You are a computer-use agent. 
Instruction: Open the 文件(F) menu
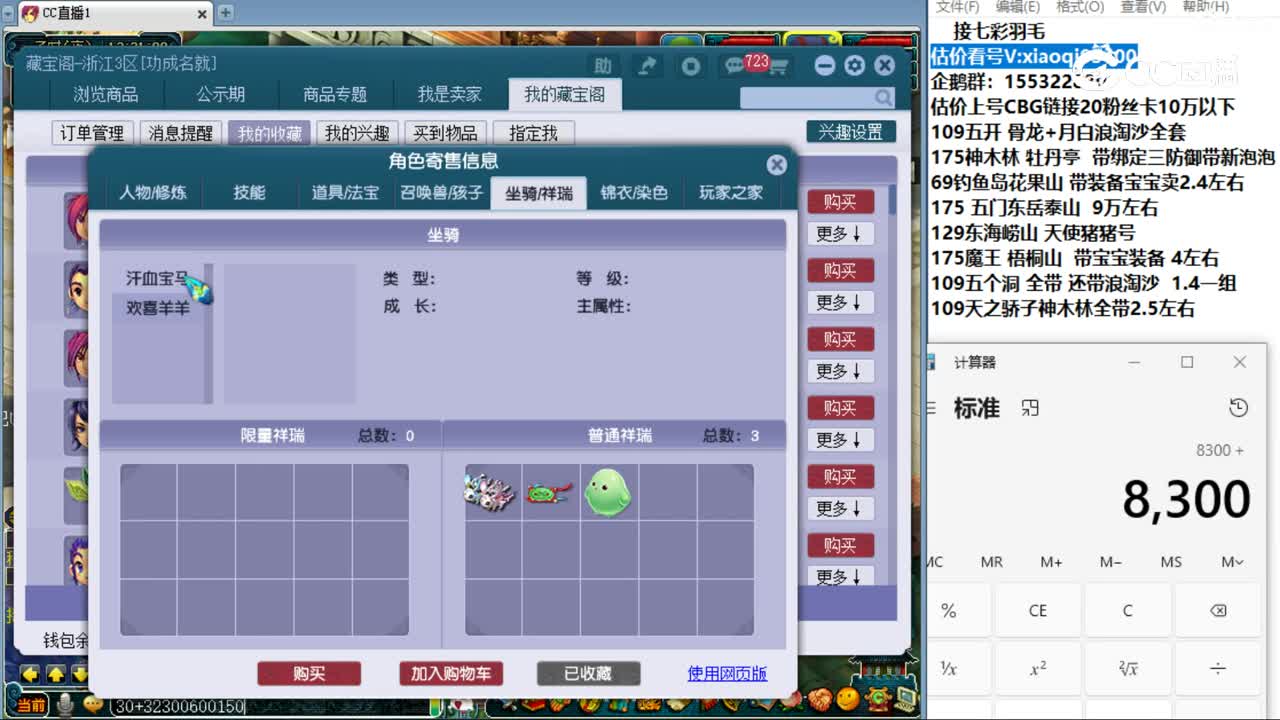[x=957, y=6]
